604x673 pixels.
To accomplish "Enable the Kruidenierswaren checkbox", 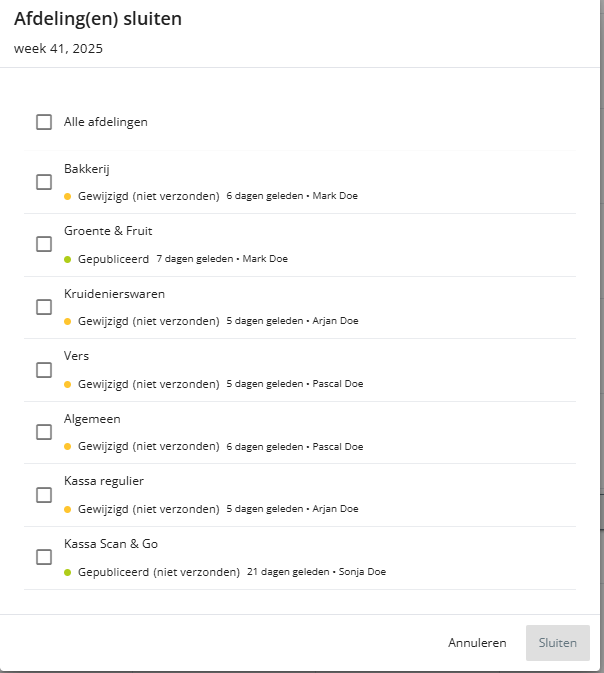I will point(44,307).
